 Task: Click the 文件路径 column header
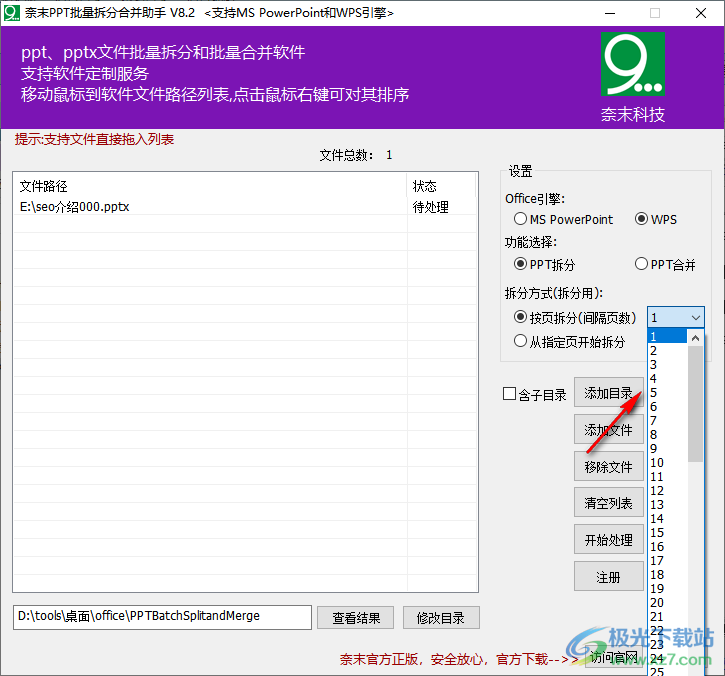pos(210,186)
